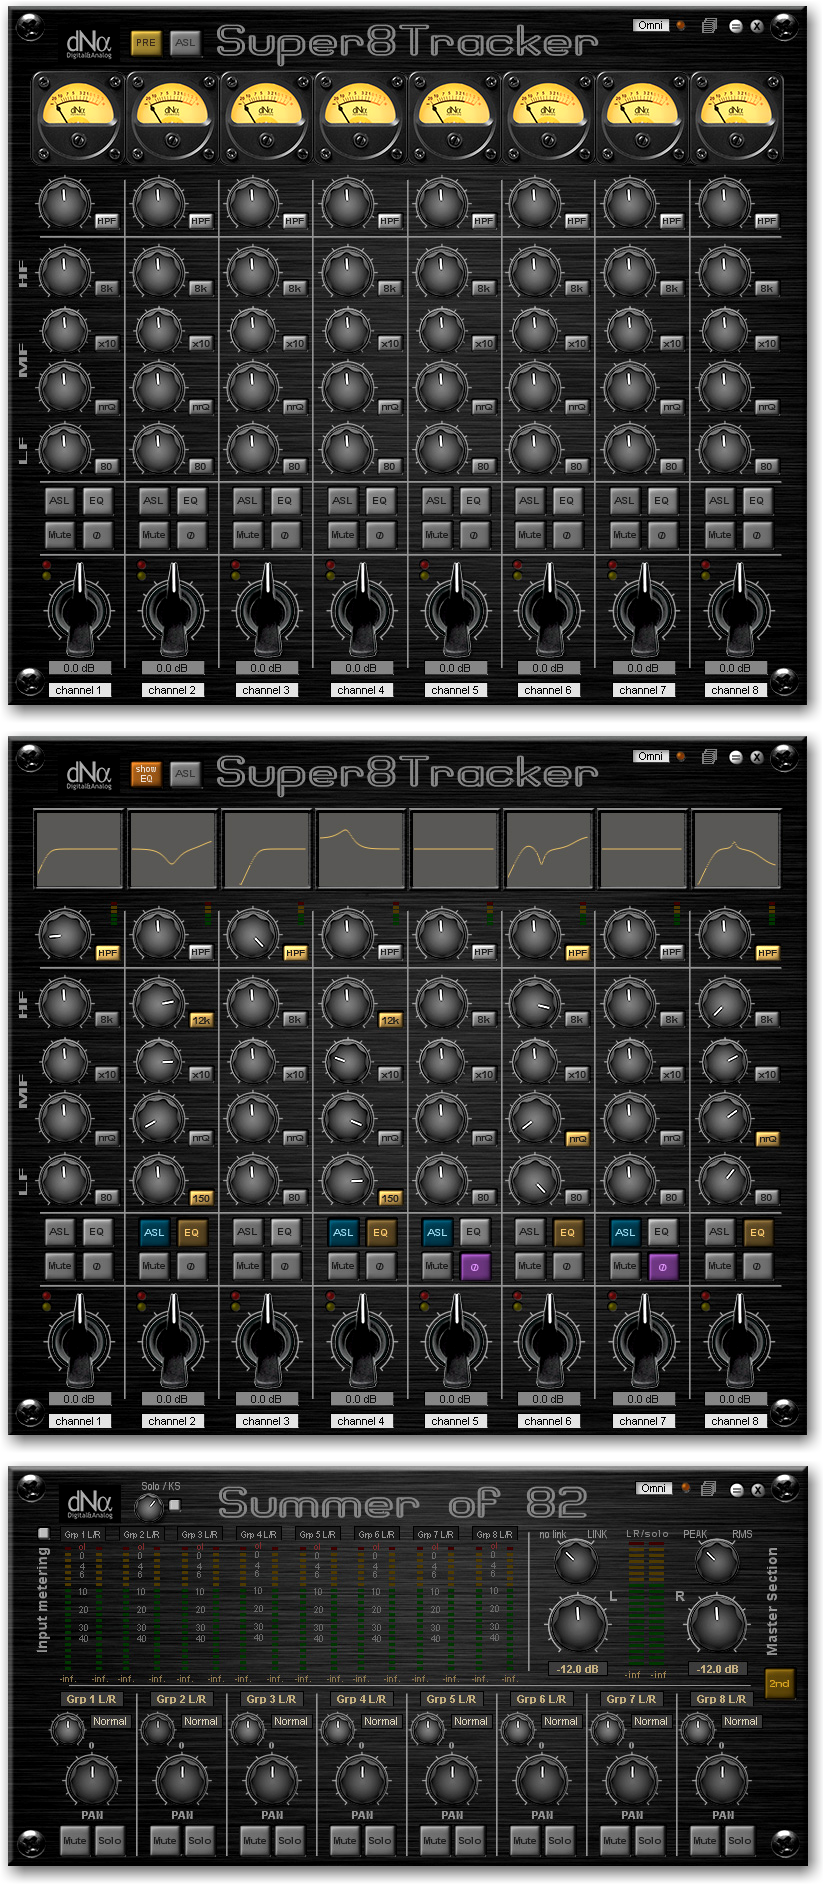Open the Normal dropdown for Grp 1 L/R
824x1884 pixels.
coord(110,1721)
